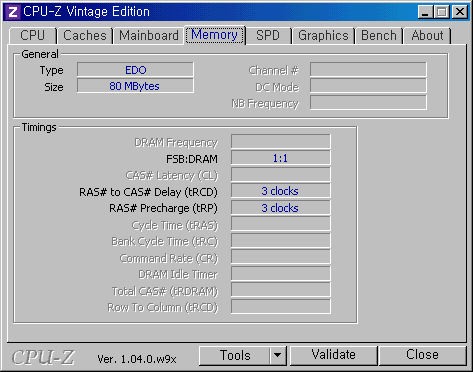Screen dimensions: 473x372
Task: Click the FSB:DRAM value 1:1
Action: (x=281, y=158)
